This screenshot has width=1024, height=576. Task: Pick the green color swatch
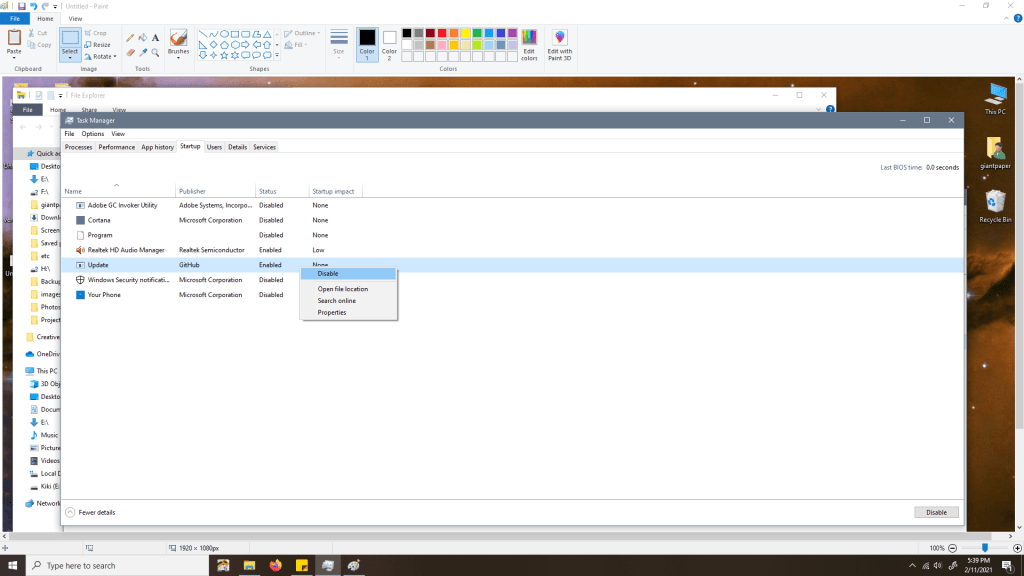click(x=477, y=33)
